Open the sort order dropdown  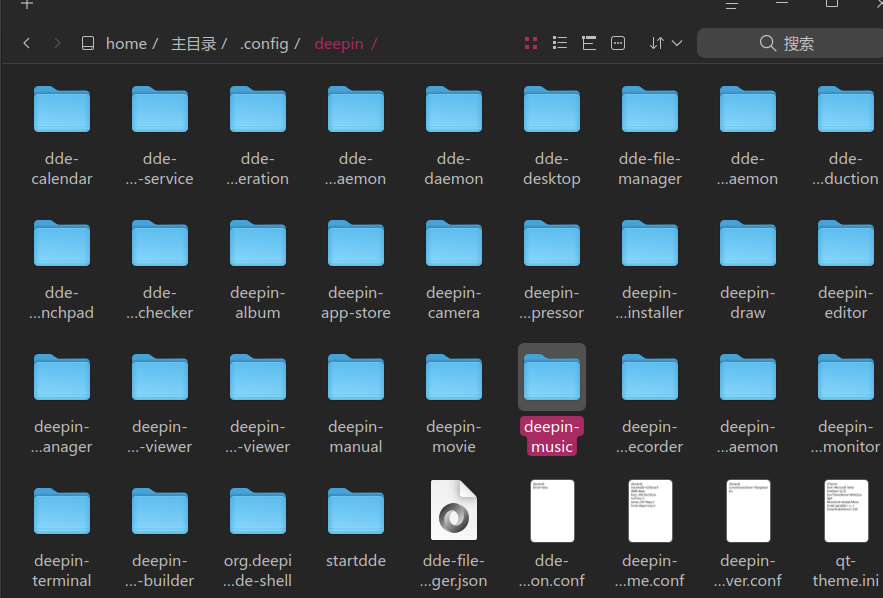666,43
